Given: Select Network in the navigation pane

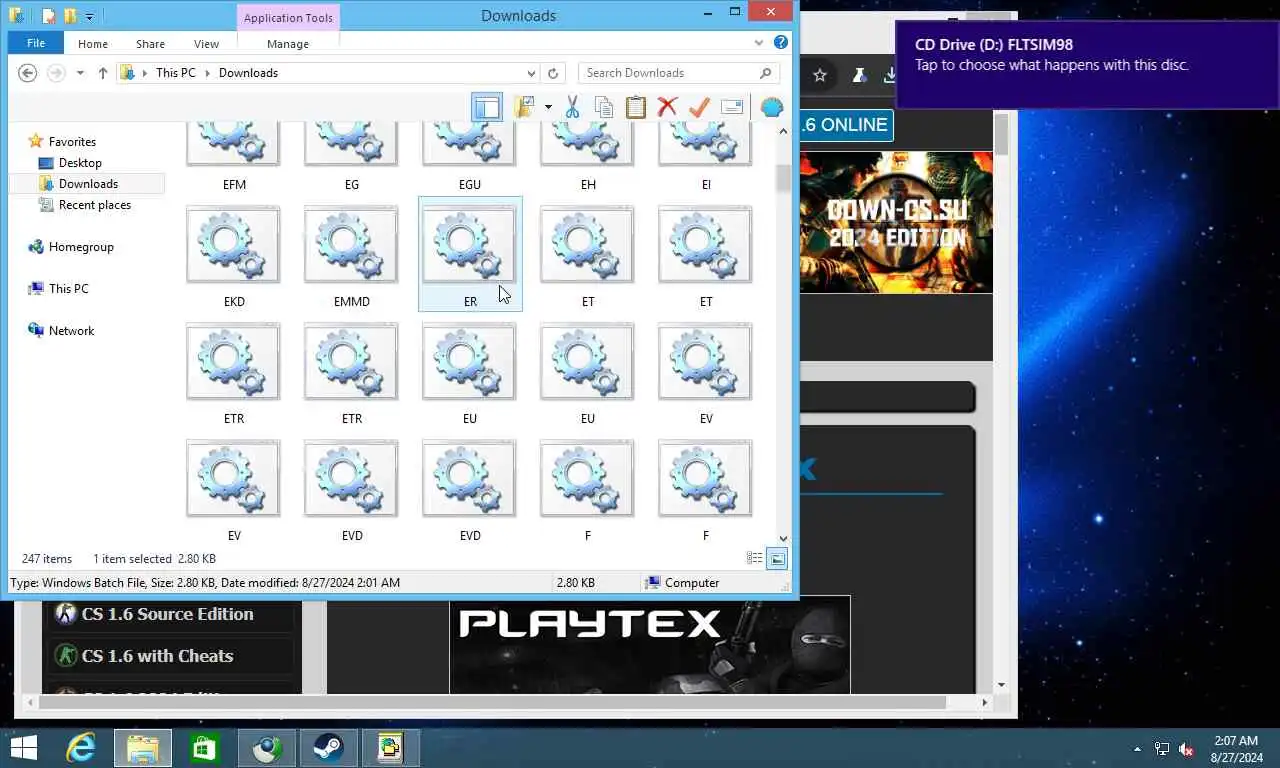Looking at the screenshot, I should [71, 331].
